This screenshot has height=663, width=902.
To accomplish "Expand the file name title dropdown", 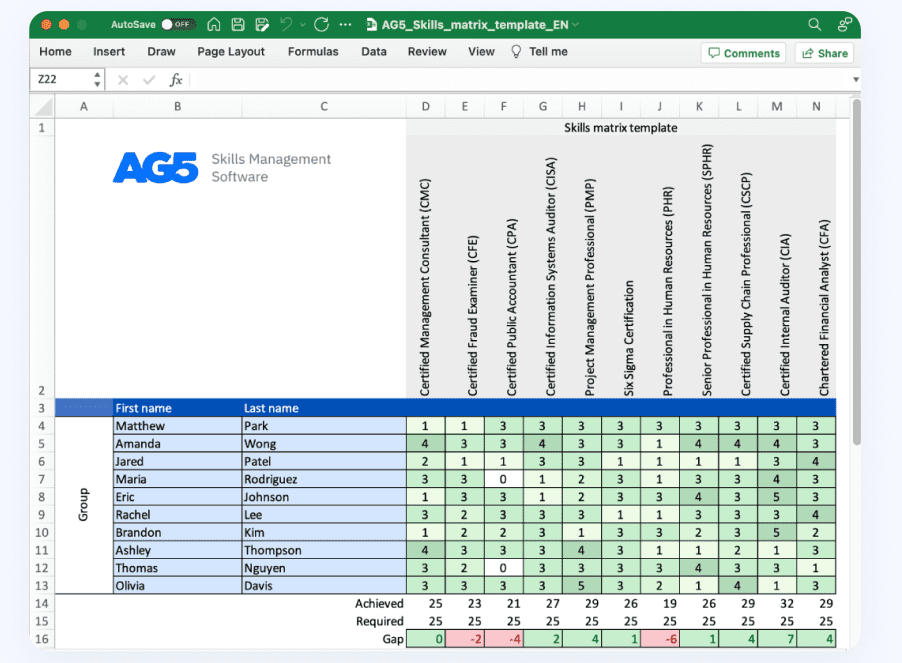I will (x=575, y=24).
